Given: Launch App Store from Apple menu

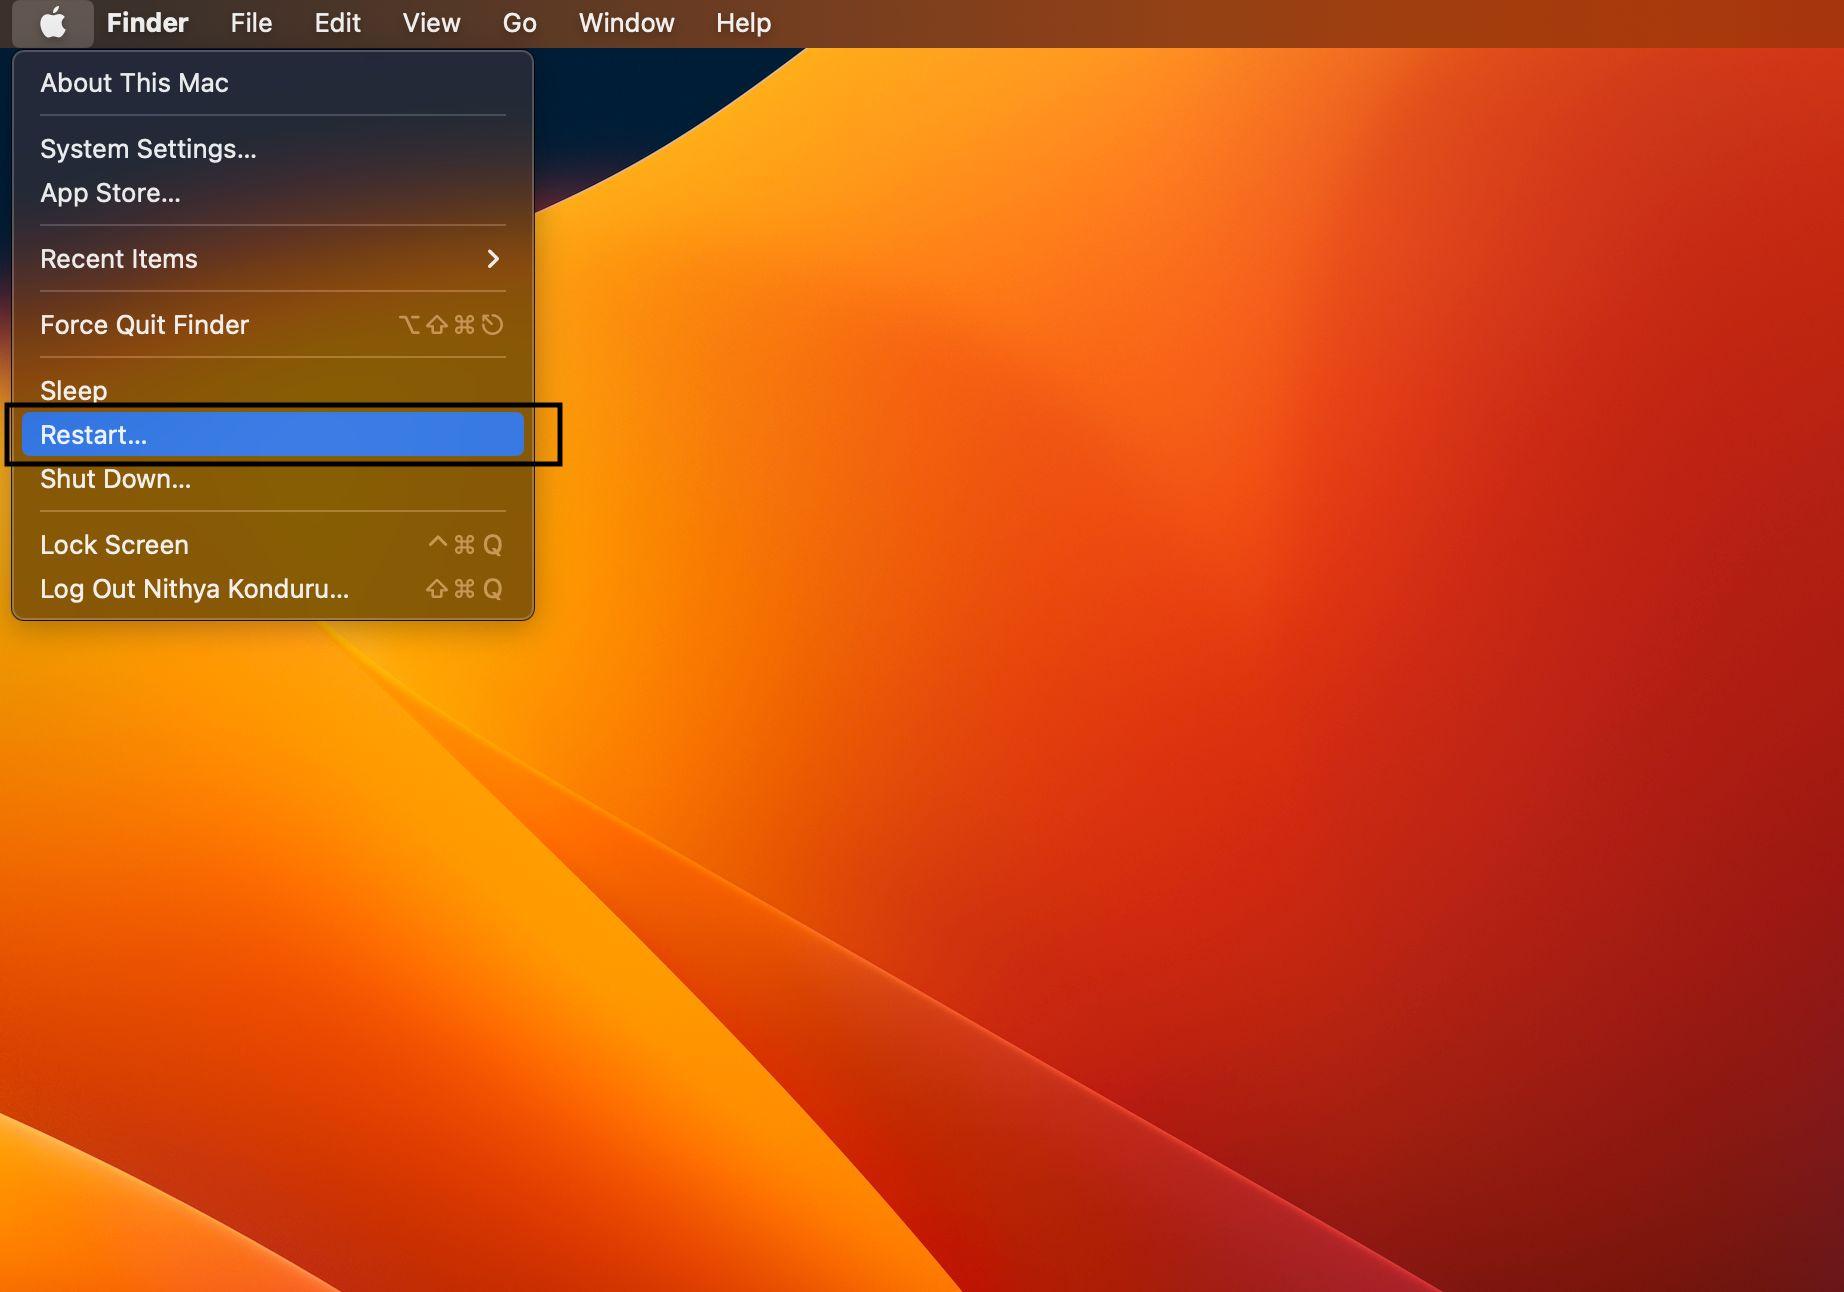Looking at the screenshot, I should [110, 193].
